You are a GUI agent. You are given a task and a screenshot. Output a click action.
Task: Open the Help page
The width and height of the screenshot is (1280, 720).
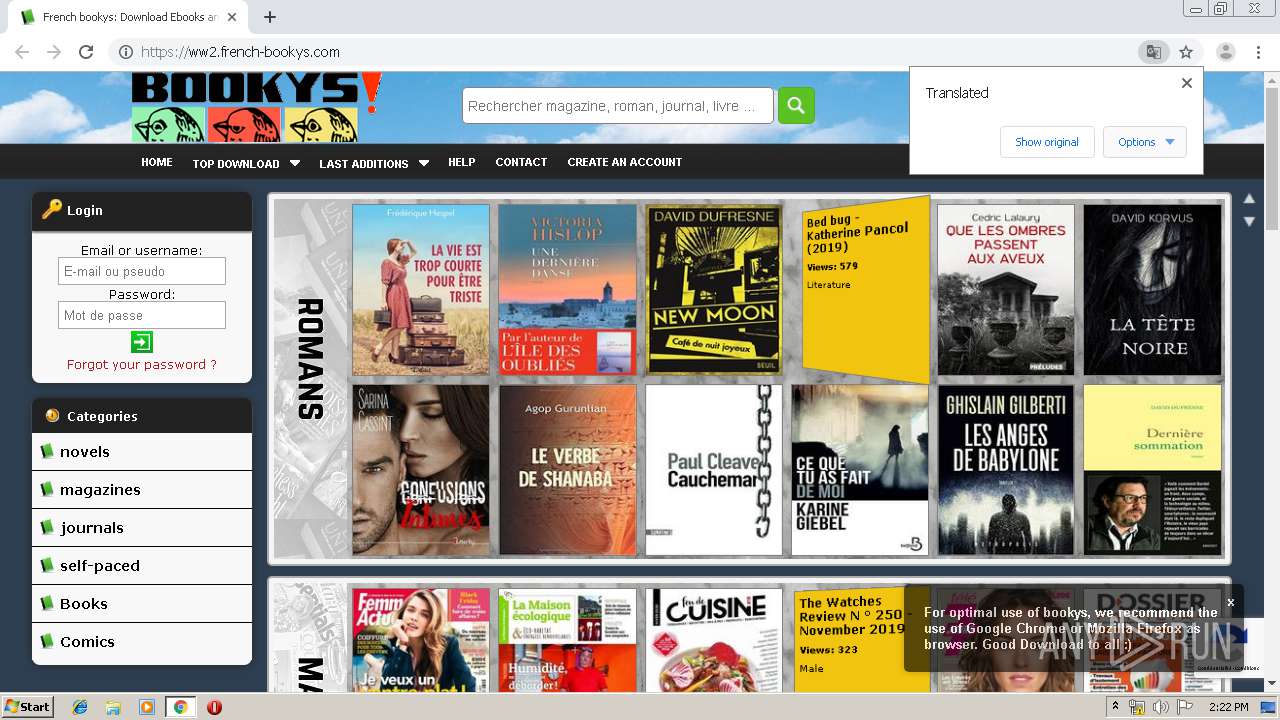[x=461, y=162]
